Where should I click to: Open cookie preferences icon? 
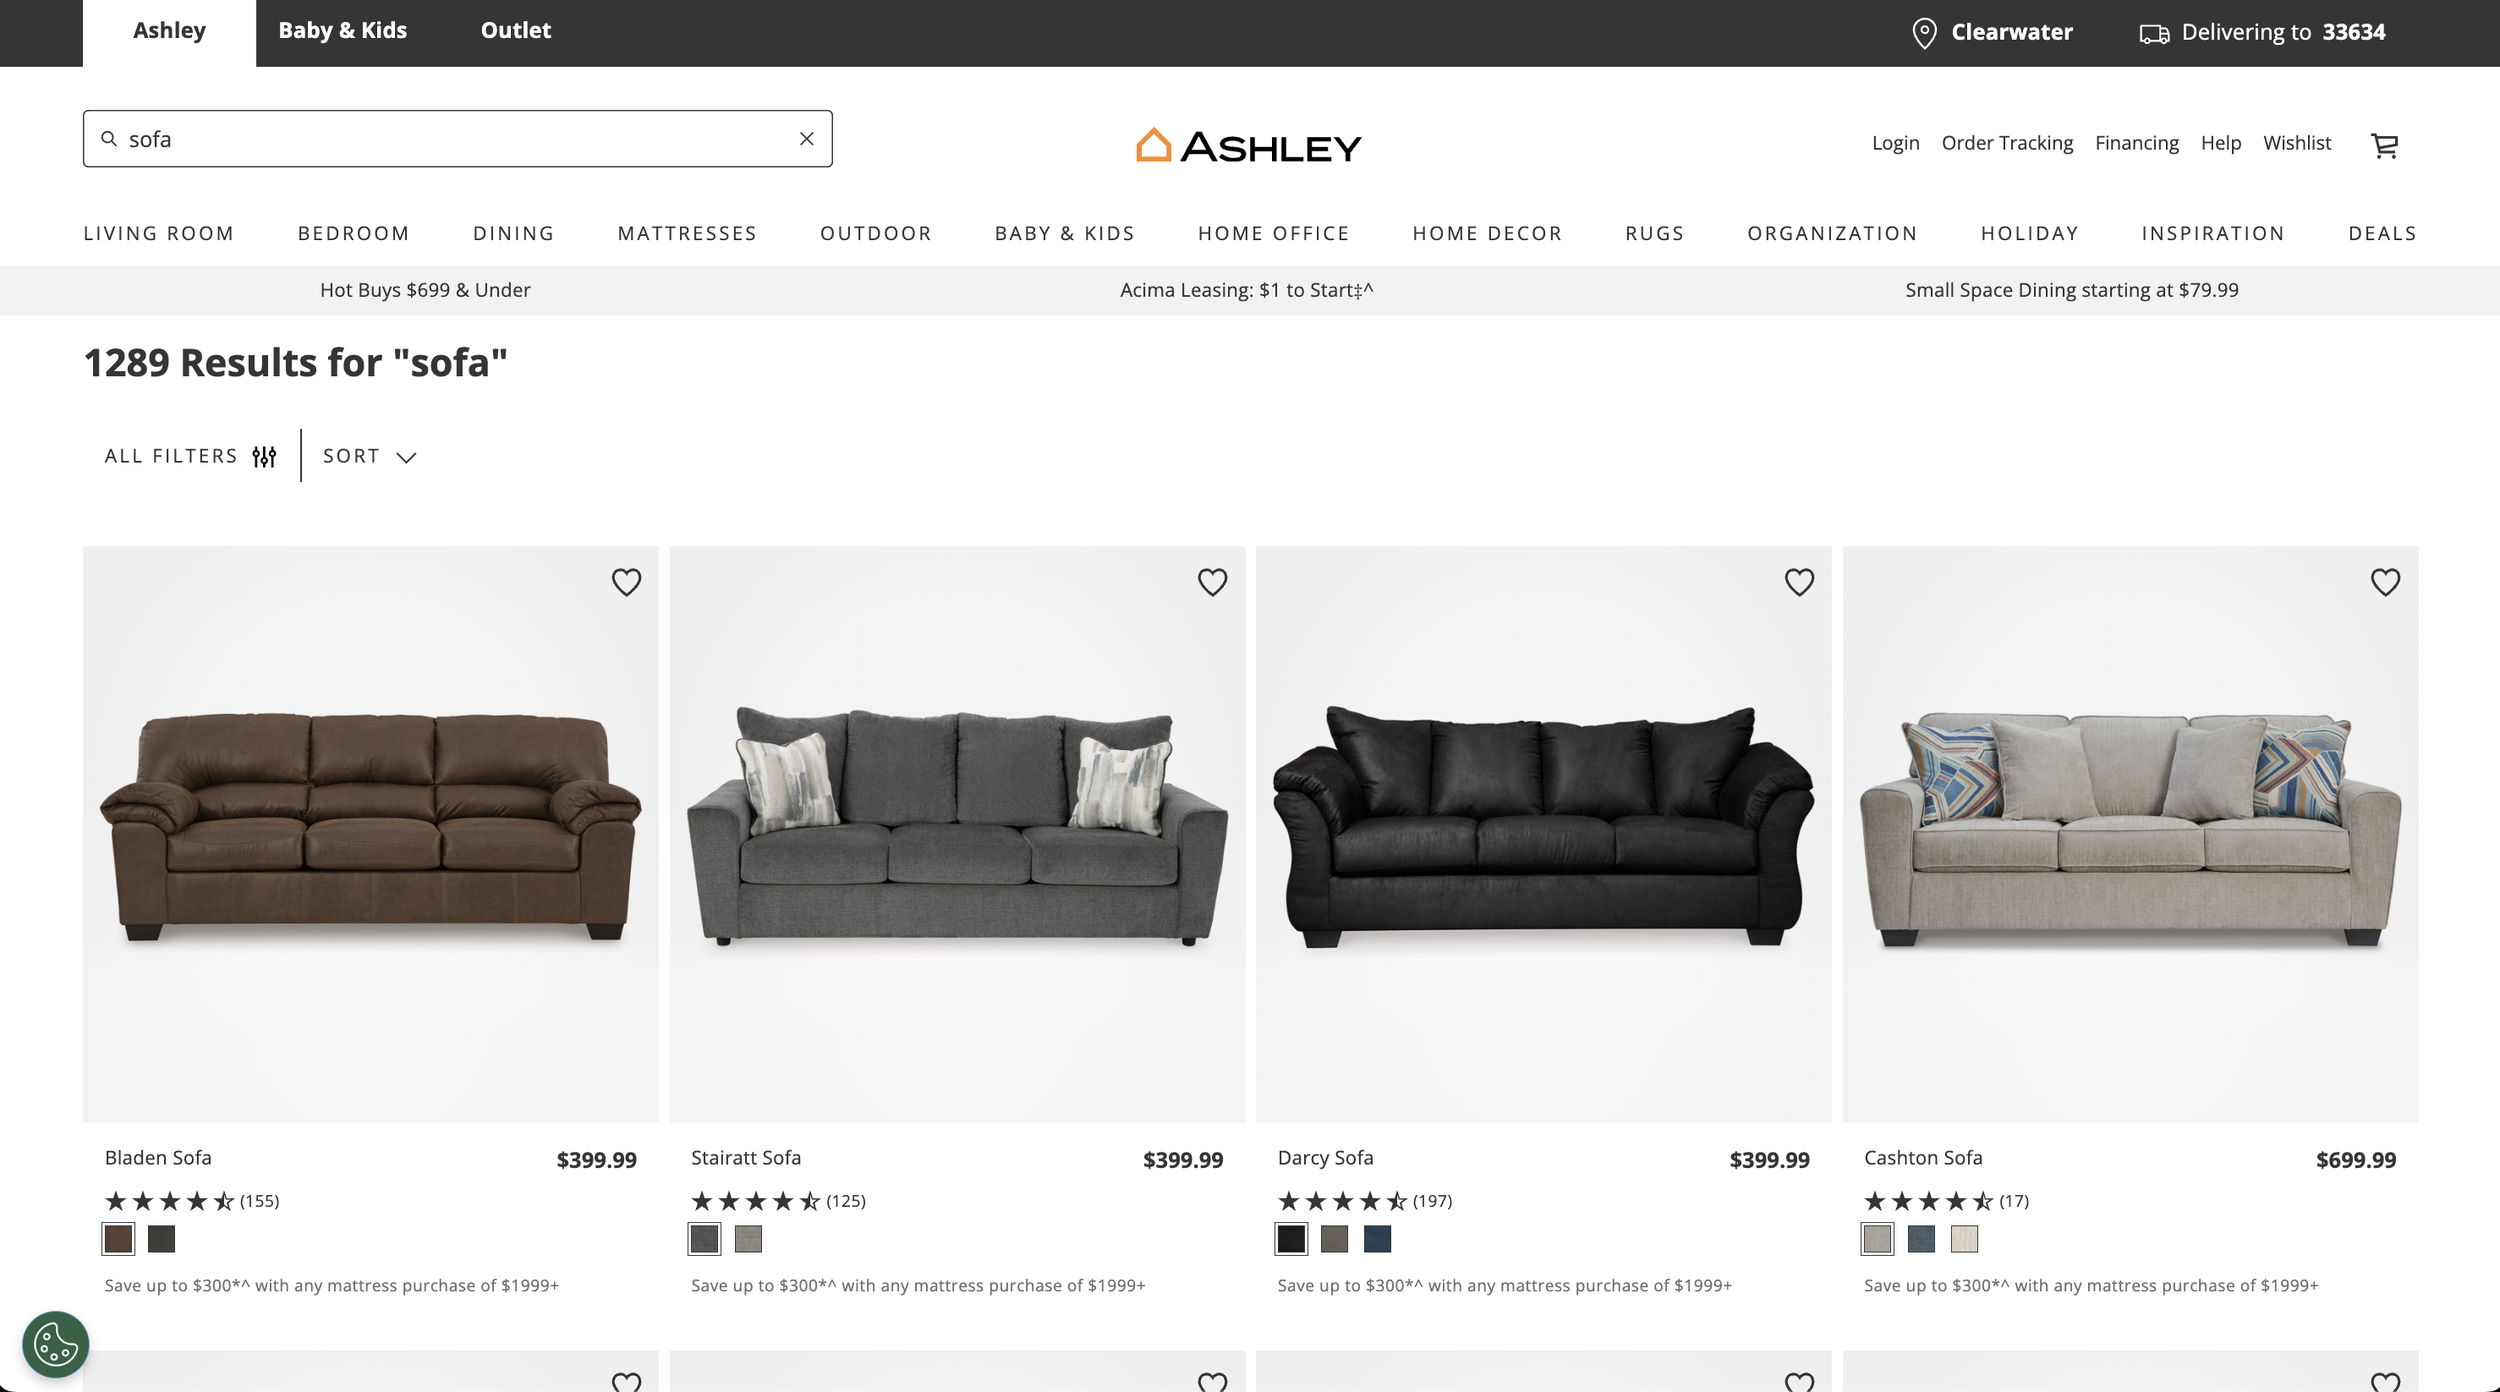pos(56,1344)
